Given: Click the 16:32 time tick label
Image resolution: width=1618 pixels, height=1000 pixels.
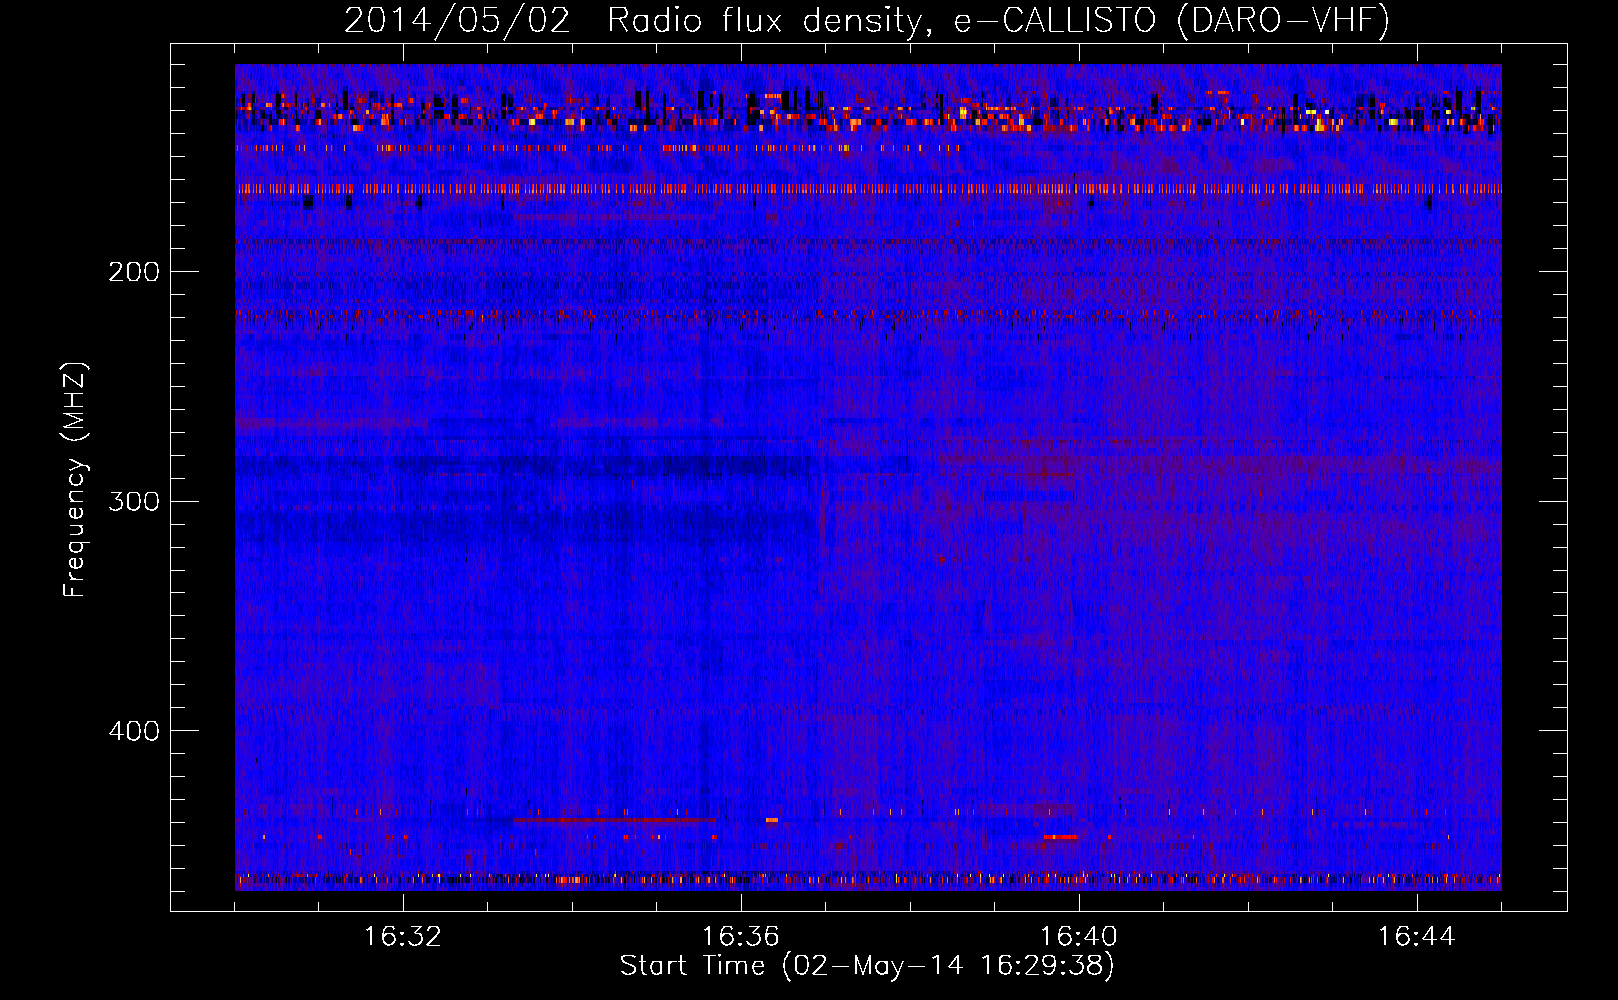Looking at the screenshot, I should (403, 937).
